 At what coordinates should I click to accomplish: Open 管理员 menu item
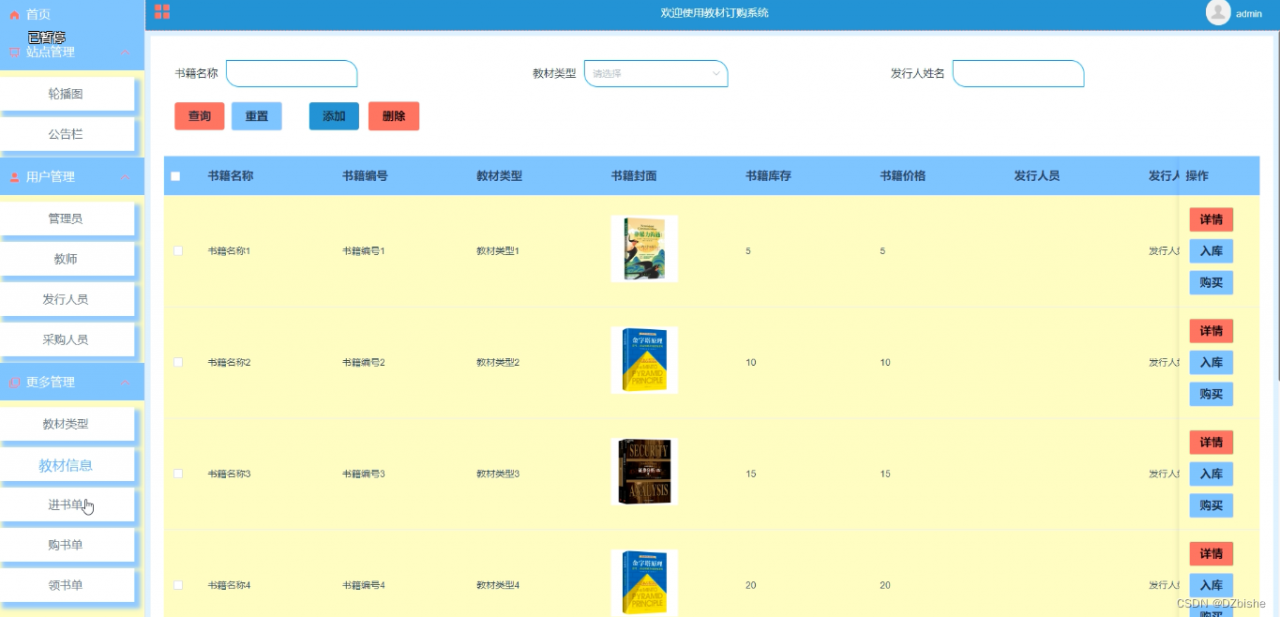pyautogui.click(x=66, y=218)
